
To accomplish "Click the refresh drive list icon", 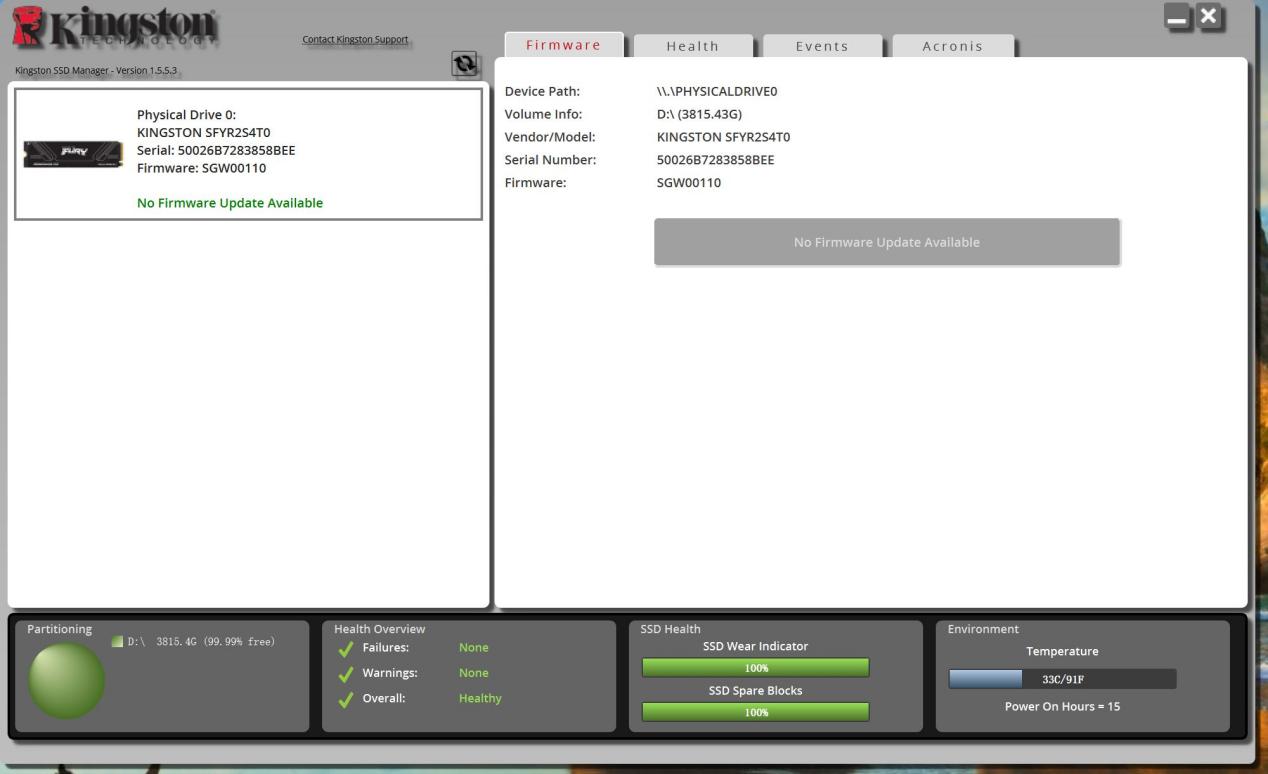I will pos(464,64).
